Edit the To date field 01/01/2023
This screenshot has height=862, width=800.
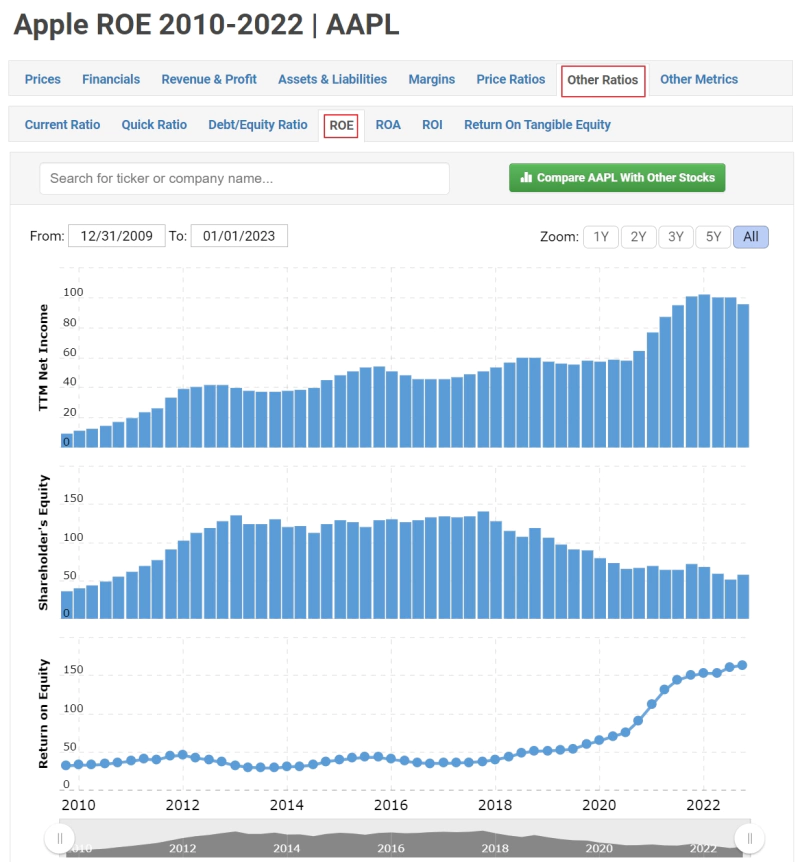coord(239,236)
